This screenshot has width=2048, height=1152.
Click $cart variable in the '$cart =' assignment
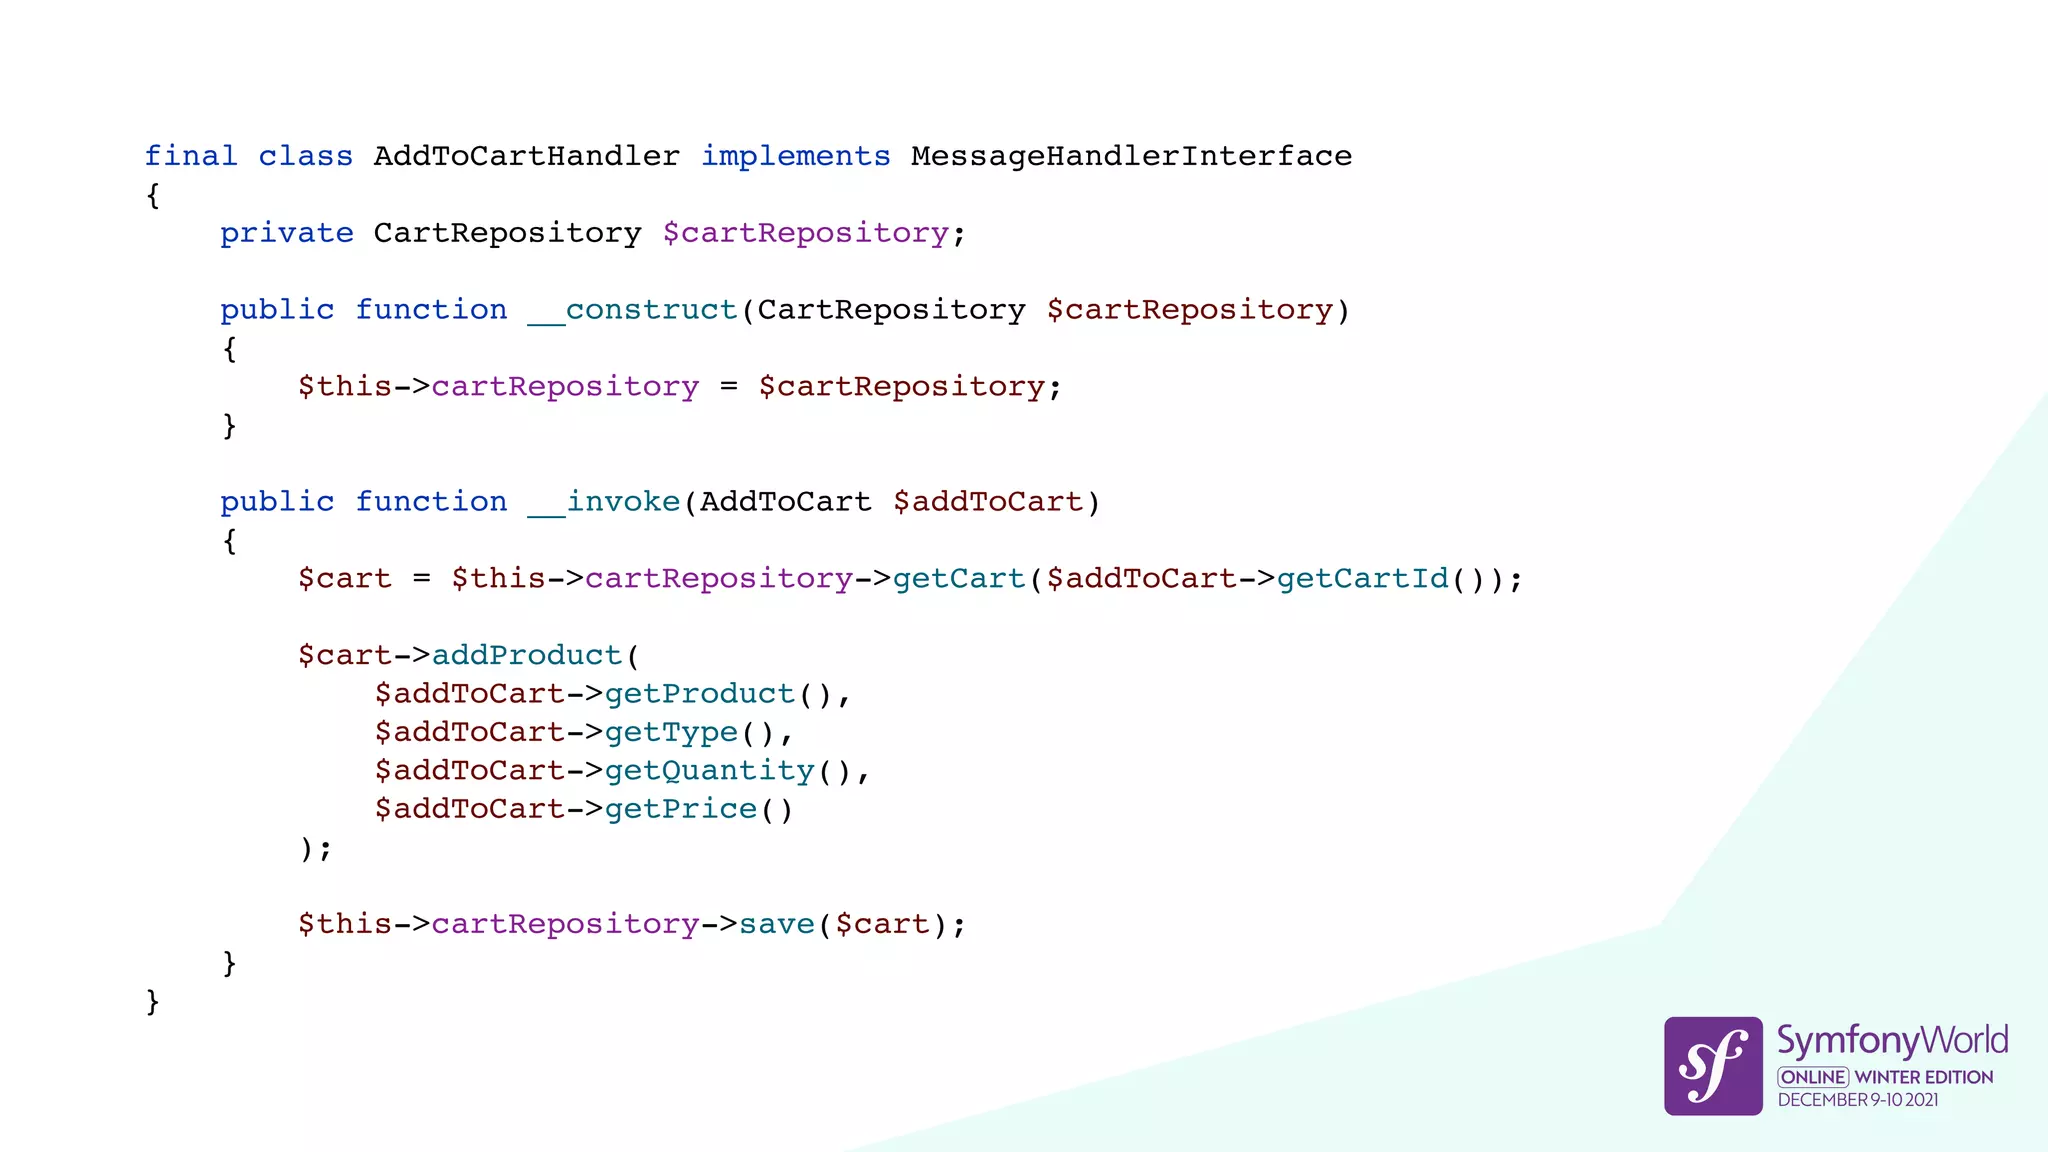click(x=345, y=578)
